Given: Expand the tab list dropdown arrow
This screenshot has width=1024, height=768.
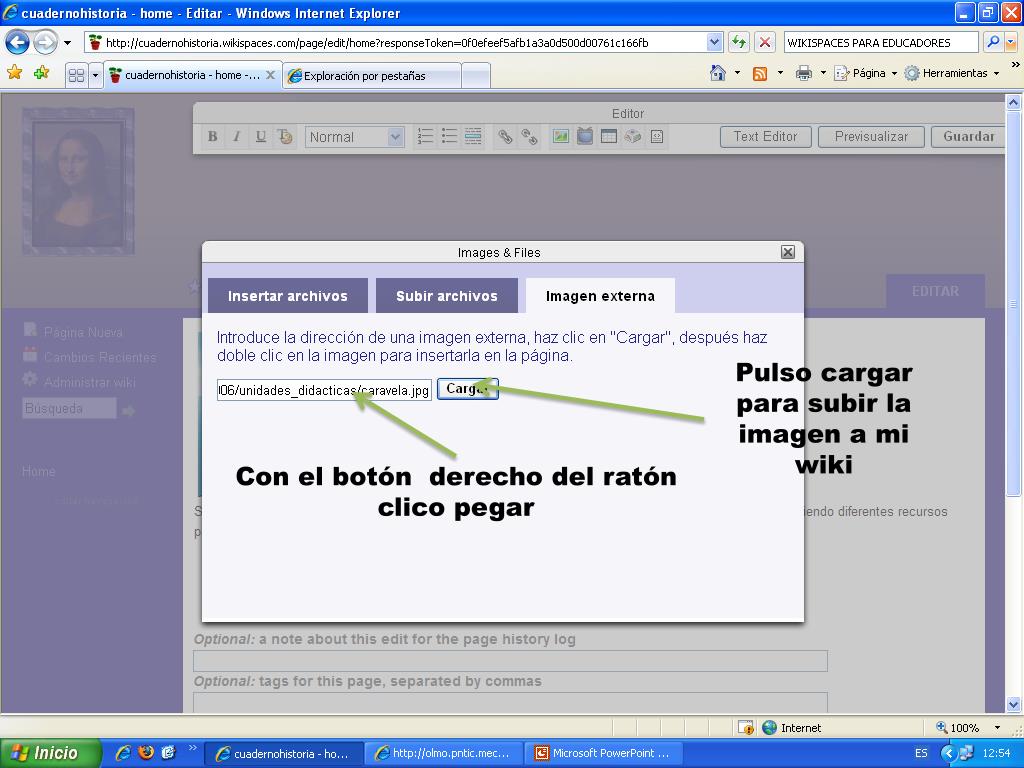Looking at the screenshot, I should [95, 76].
